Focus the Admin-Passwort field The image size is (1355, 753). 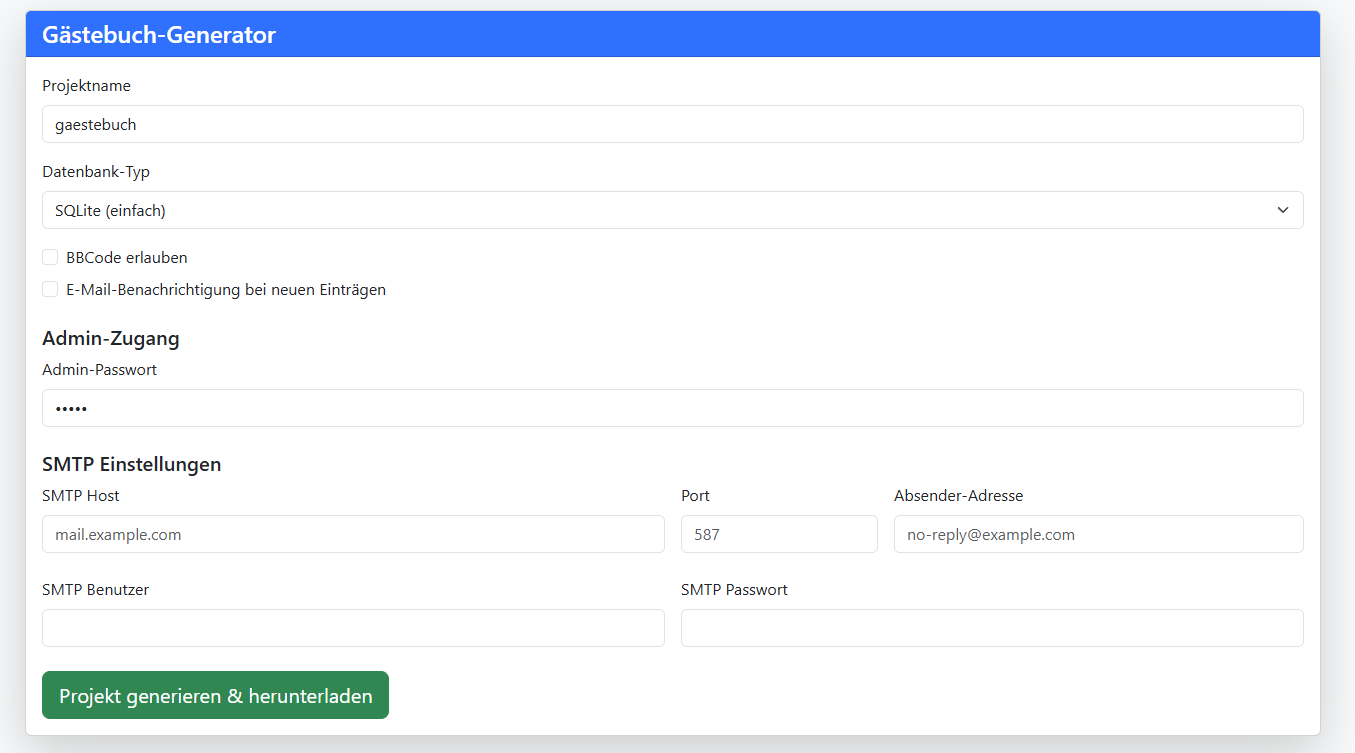coord(672,408)
